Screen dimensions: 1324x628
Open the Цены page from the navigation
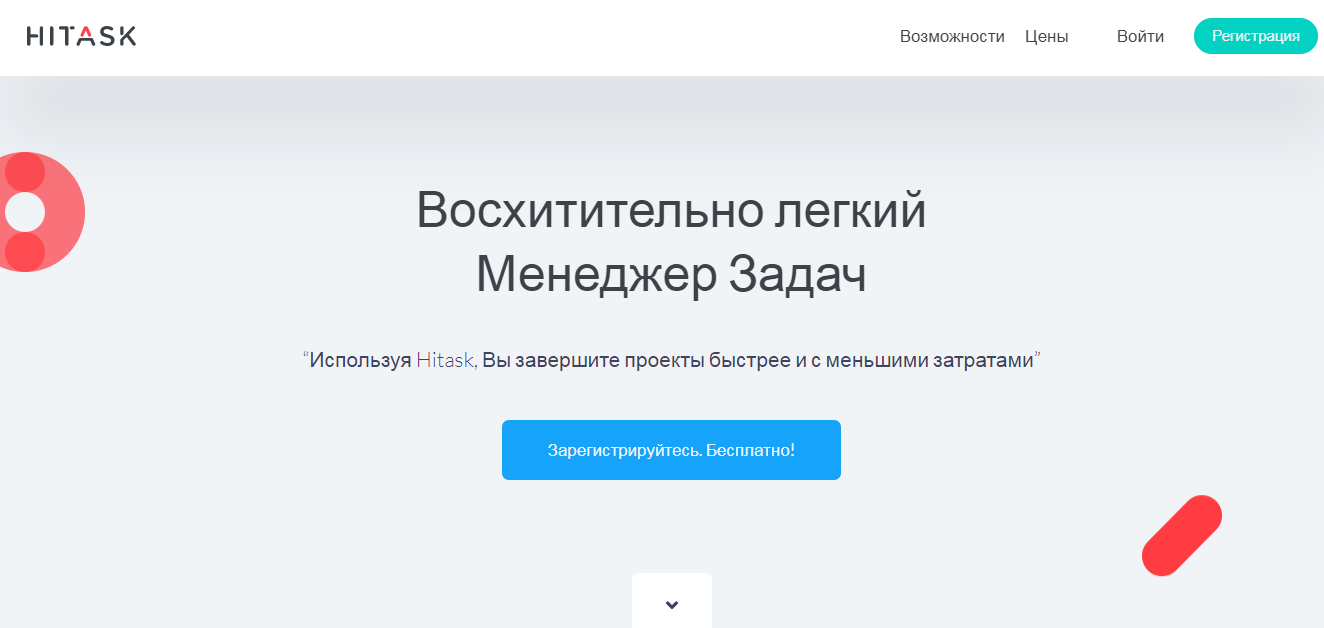(1046, 36)
